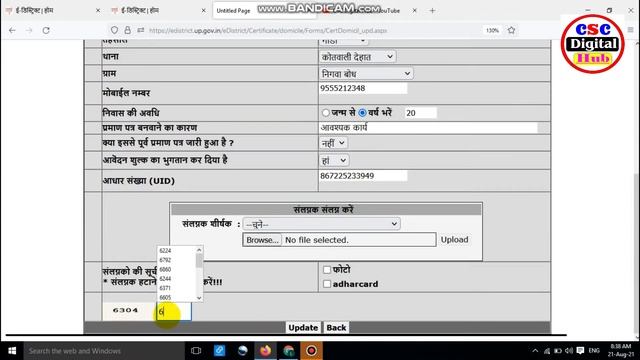This screenshot has height=360, width=640.
Task: Click the certificate reason field 'आवश्यक कार्य'
Action: (x=428, y=128)
